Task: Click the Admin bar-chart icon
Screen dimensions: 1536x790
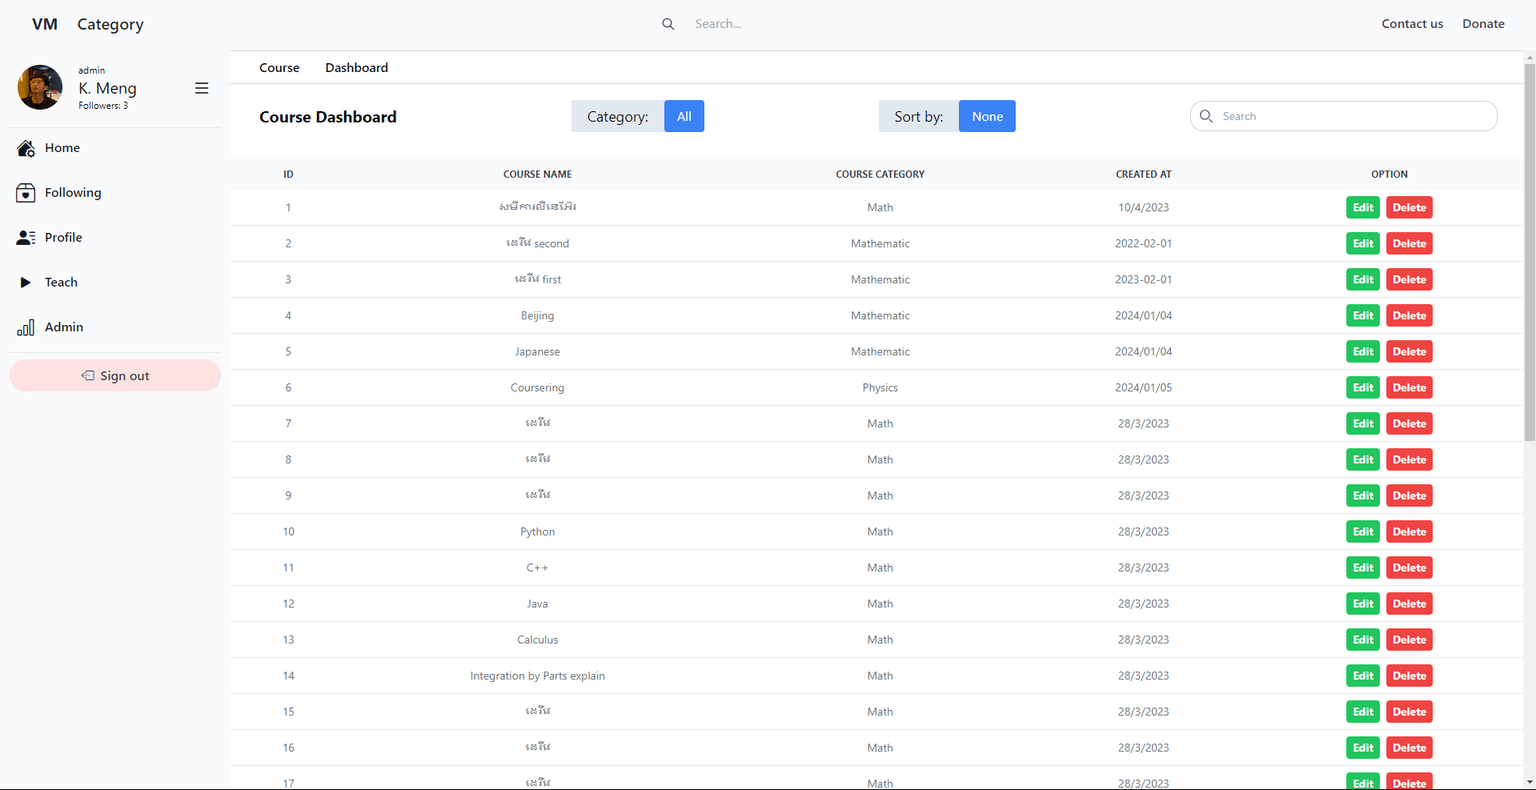Action: 26,328
